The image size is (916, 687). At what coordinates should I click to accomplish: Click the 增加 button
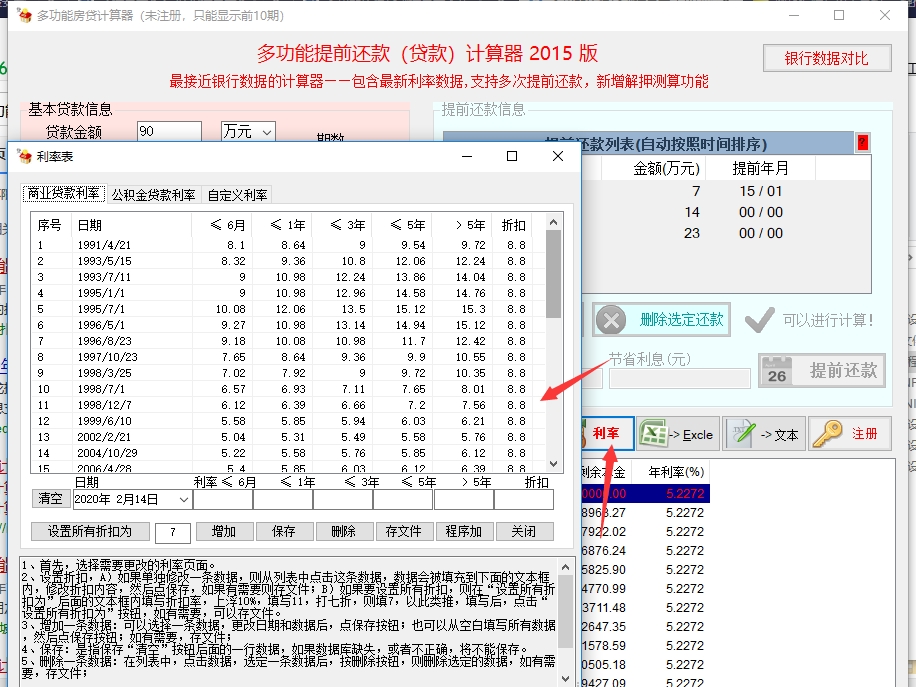224,532
